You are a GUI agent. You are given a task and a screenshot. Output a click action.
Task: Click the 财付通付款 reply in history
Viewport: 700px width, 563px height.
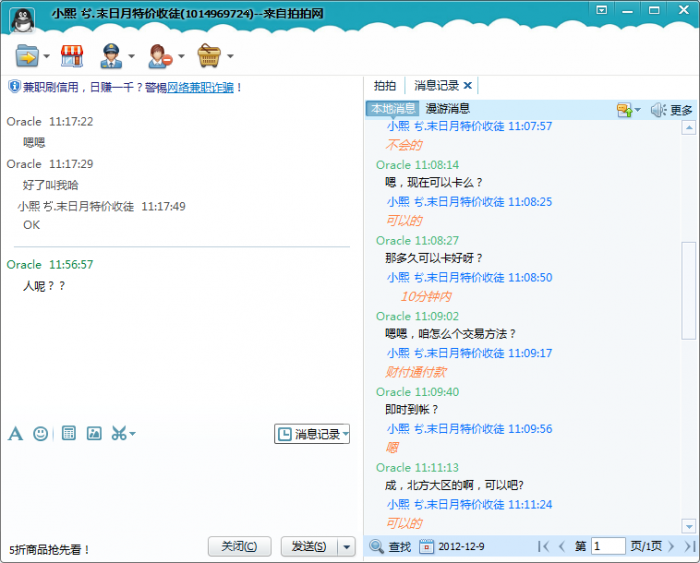coord(416,372)
